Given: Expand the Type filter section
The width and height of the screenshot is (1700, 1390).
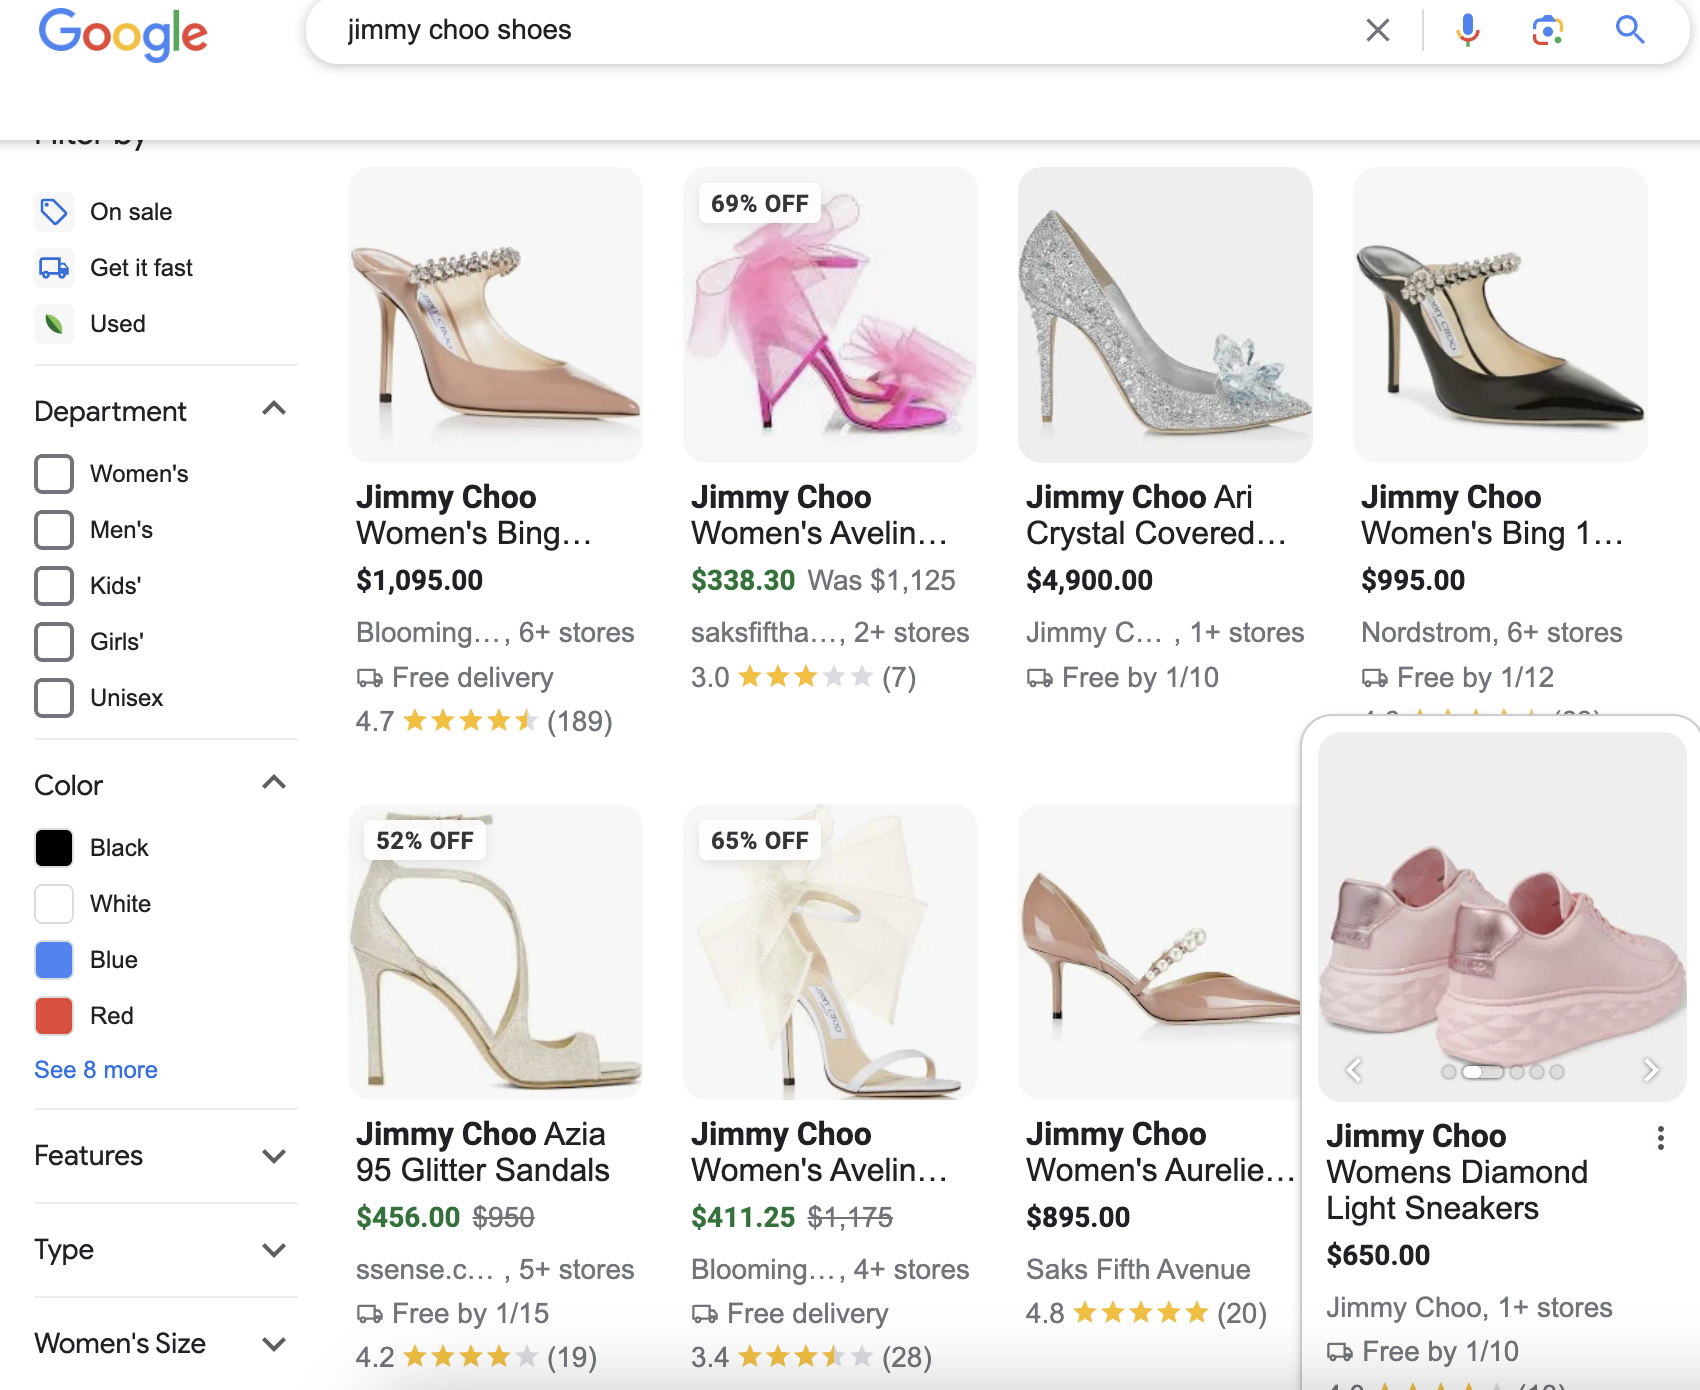Looking at the screenshot, I should point(274,1251).
